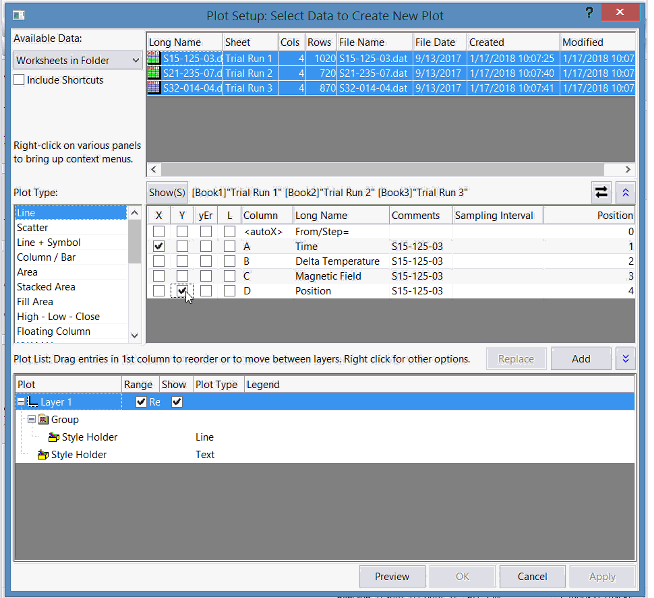Click the Replace button
Viewport: 654px width, 598px height.
pyautogui.click(x=516, y=359)
